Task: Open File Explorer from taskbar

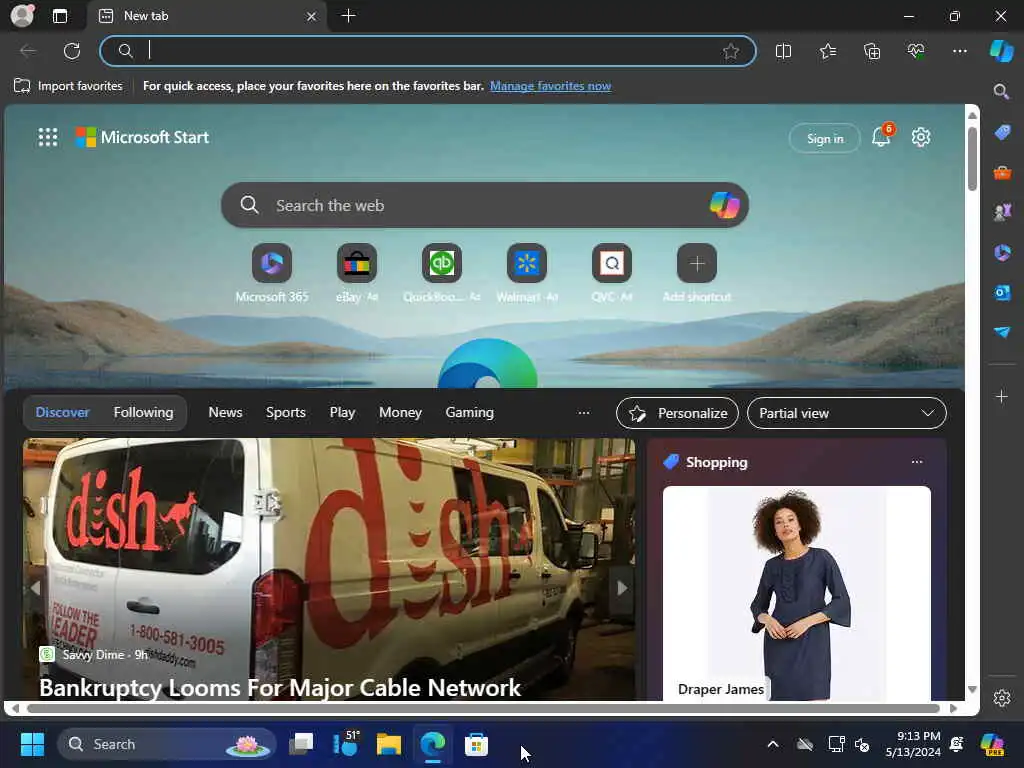Action: (389, 744)
